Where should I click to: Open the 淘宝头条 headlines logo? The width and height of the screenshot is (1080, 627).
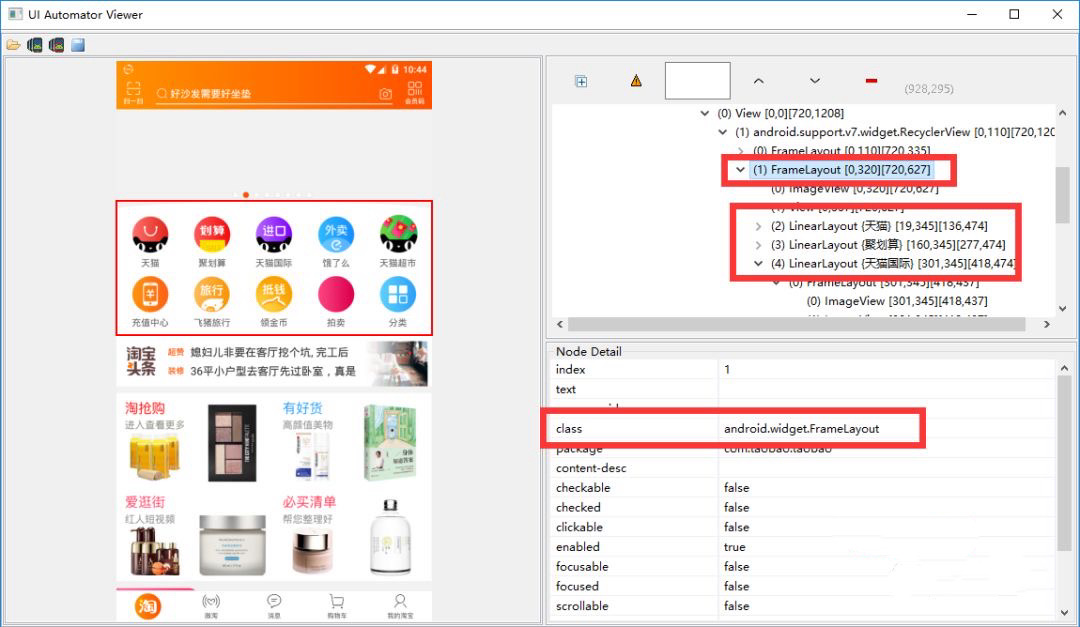pos(141,361)
